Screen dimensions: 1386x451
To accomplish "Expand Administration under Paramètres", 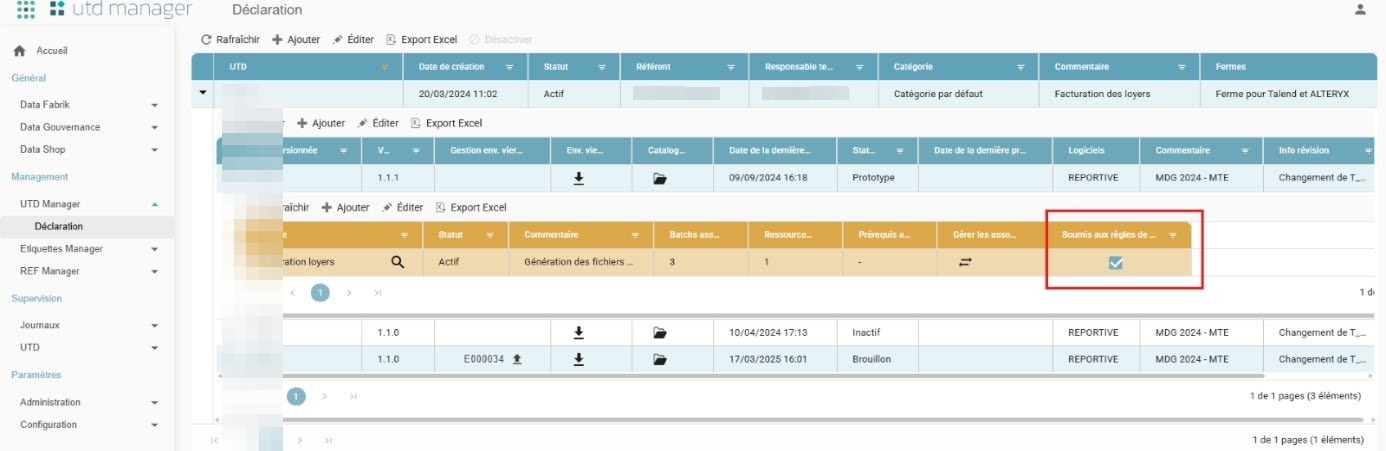I will [x=155, y=402].
